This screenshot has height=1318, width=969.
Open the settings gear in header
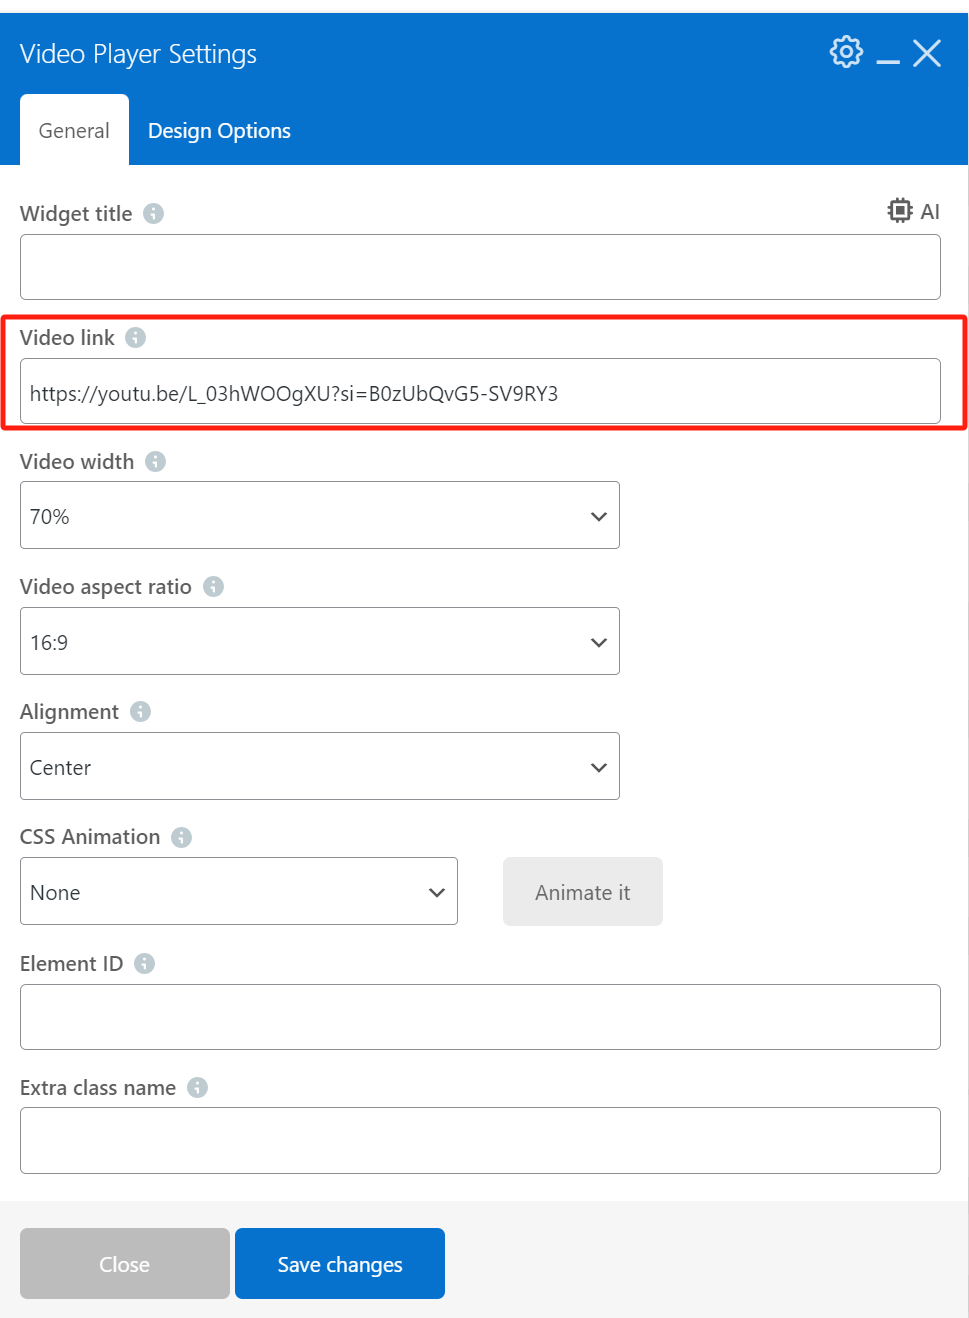pyautogui.click(x=846, y=52)
